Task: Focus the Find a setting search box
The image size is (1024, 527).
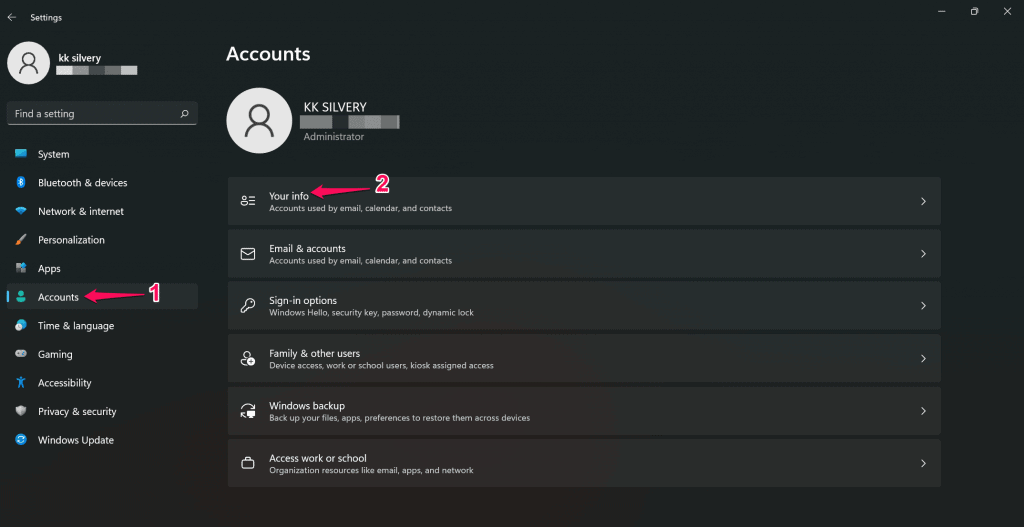Action: 102,114
